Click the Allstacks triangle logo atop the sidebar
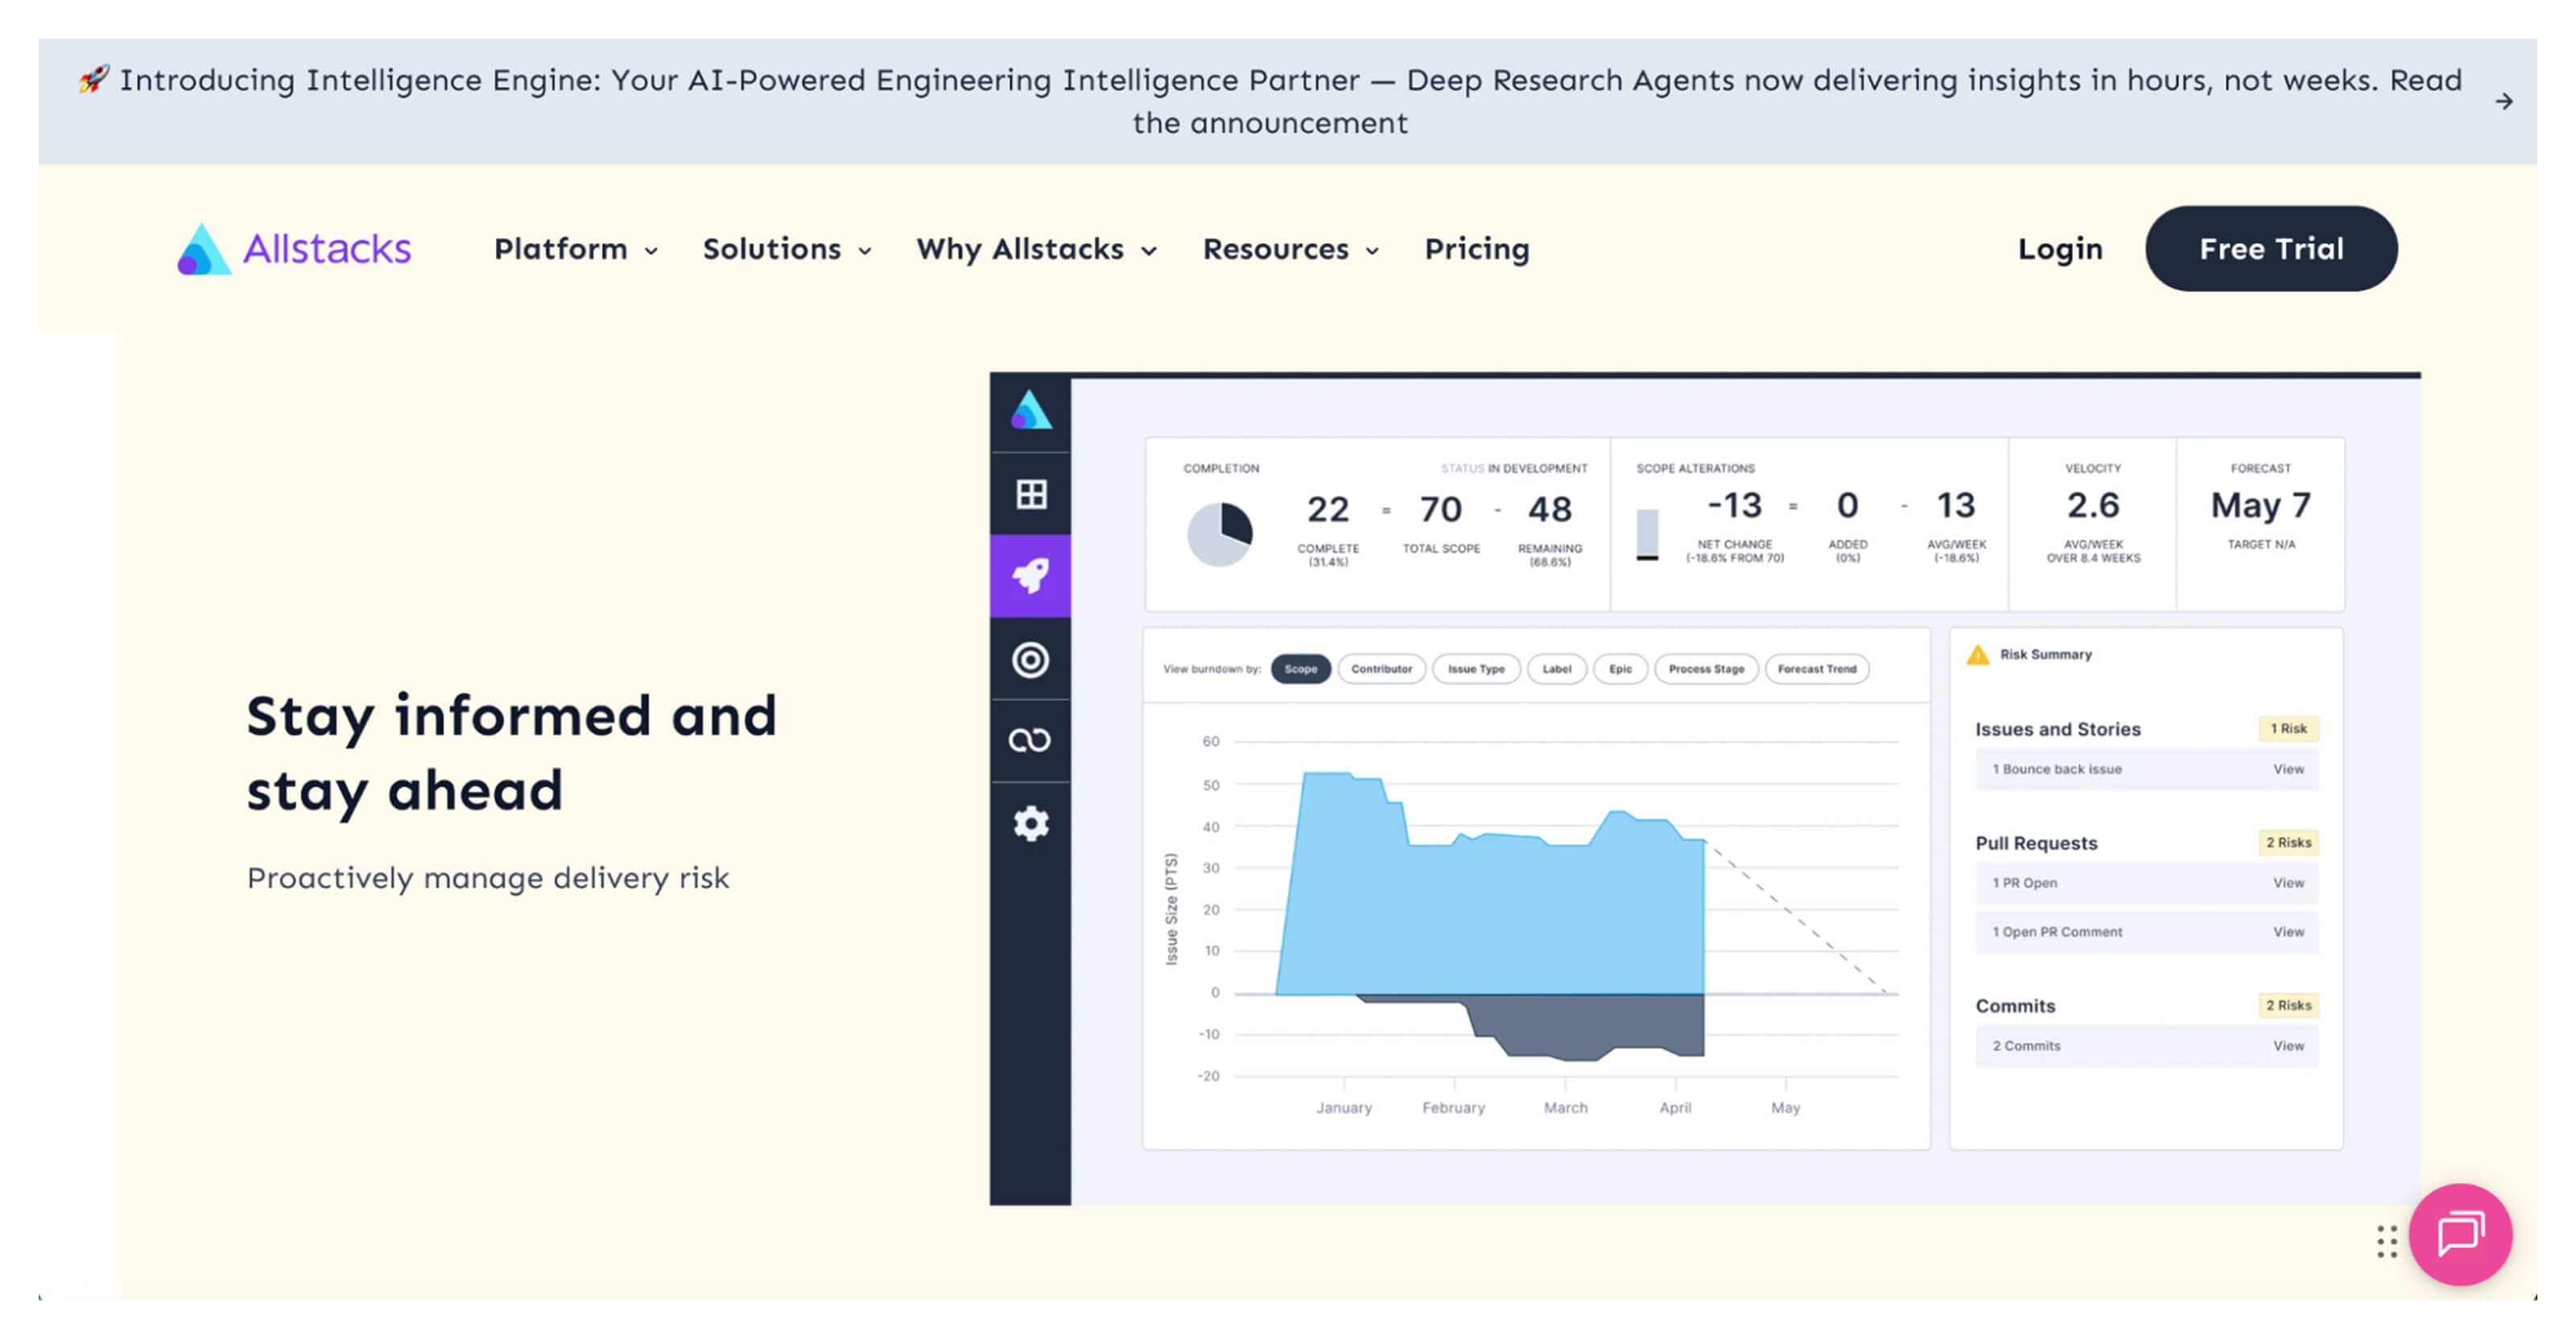The height and width of the screenshot is (1344, 2576). point(1030,411)
